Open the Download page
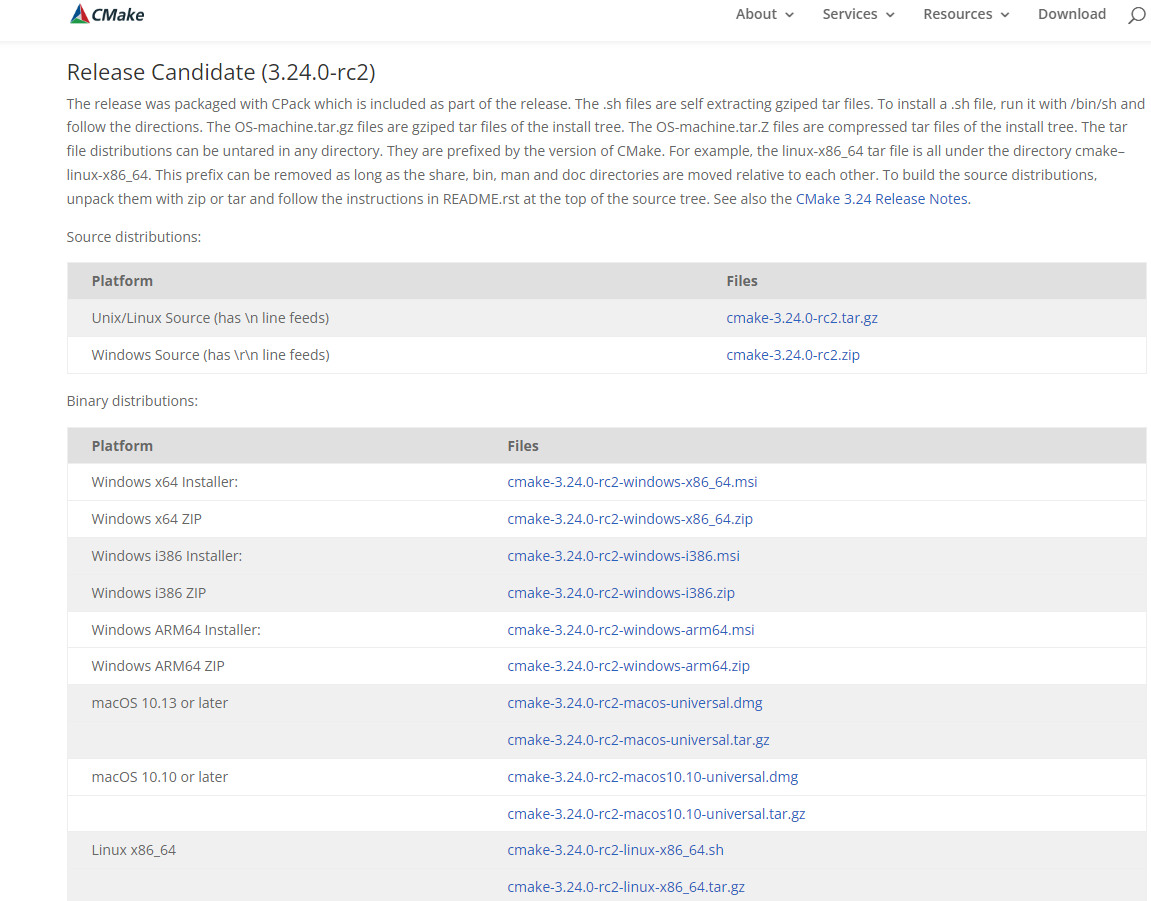 tap(1072, 14)
